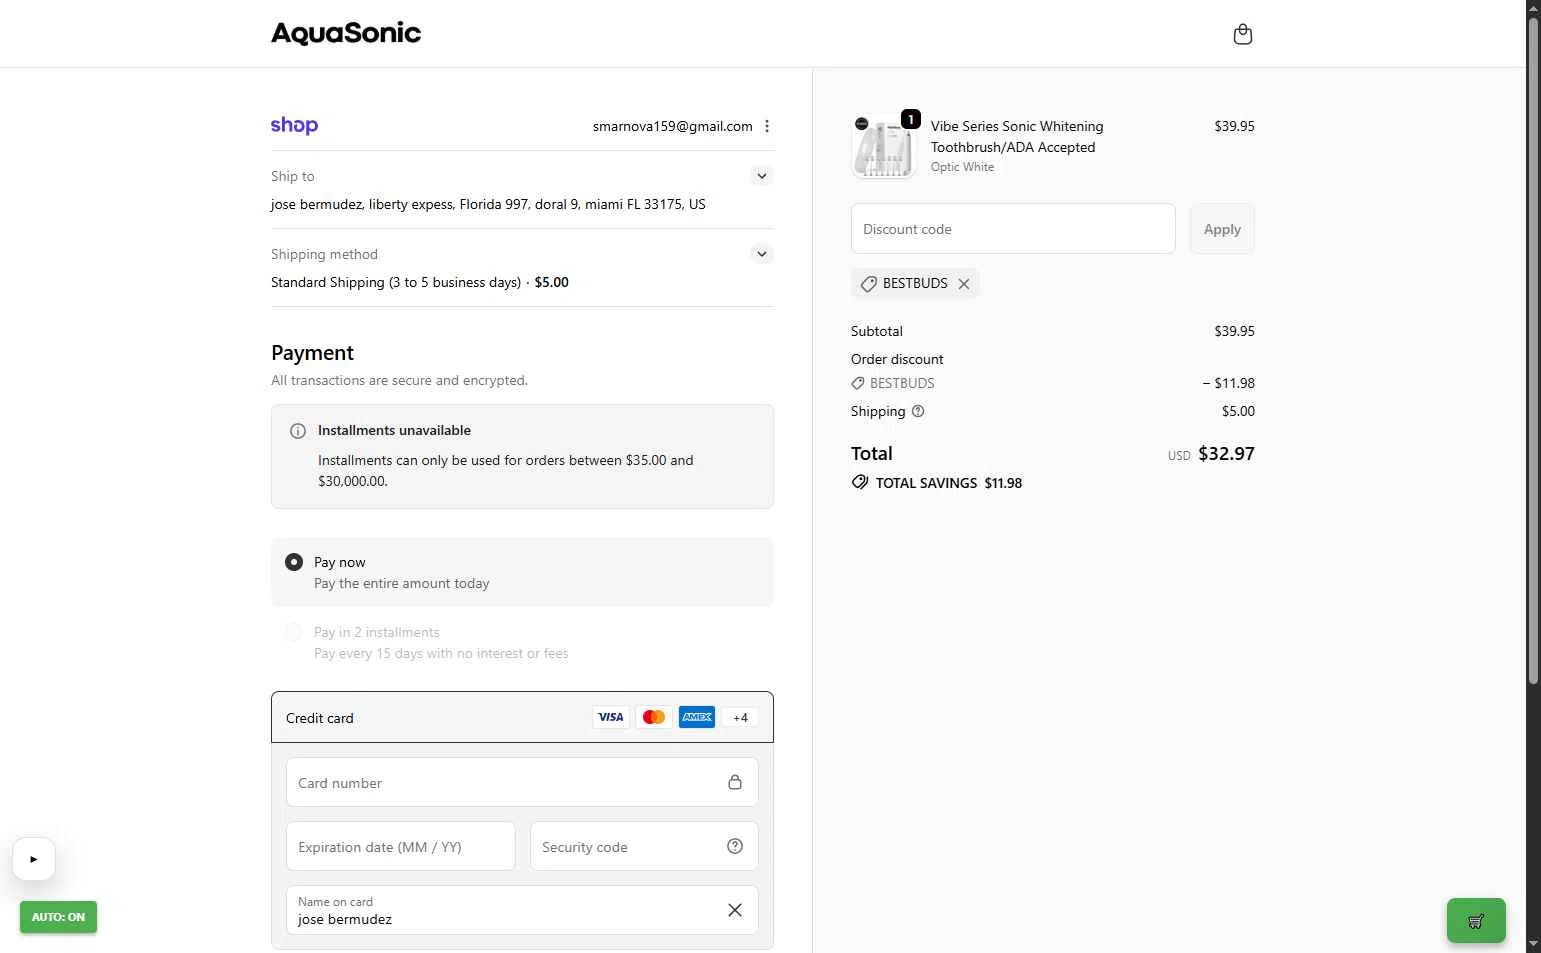Open the shopping bag icon in header
This screenshot has height=953, width=1541.
[1242, 34]
